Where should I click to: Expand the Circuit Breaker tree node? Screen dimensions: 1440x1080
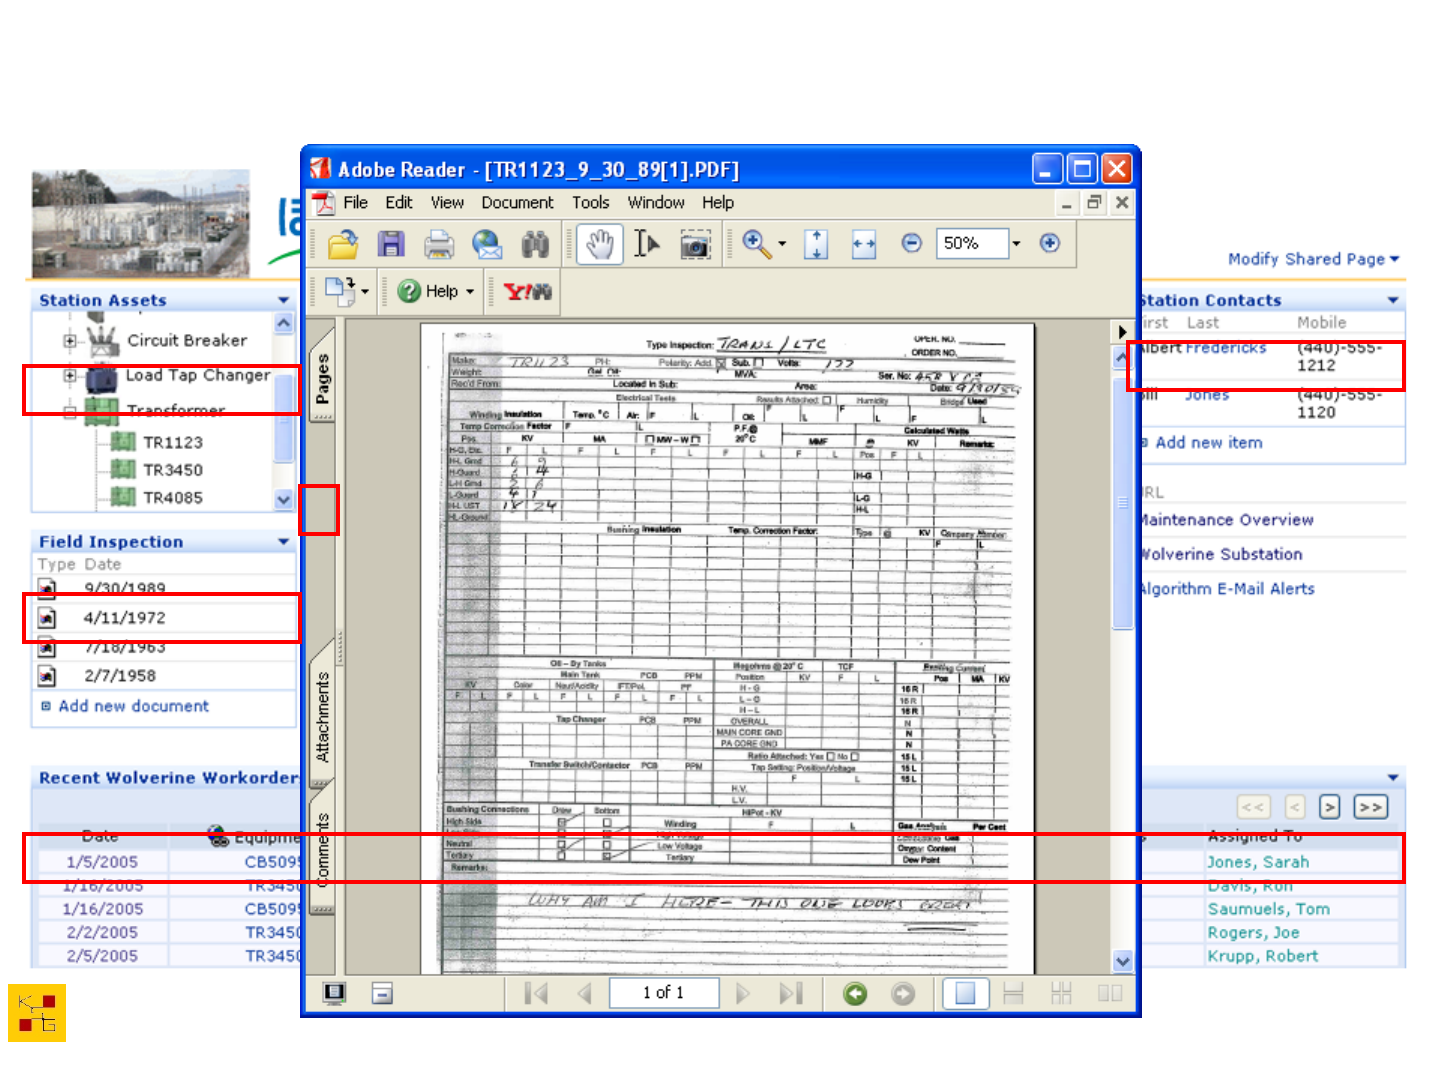pos(70,341)
